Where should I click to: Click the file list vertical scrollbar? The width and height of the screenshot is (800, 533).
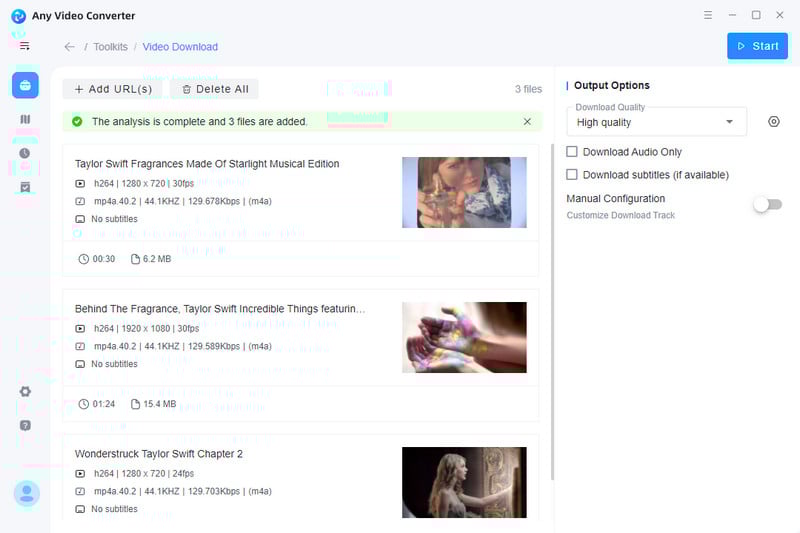pos(552,312)
